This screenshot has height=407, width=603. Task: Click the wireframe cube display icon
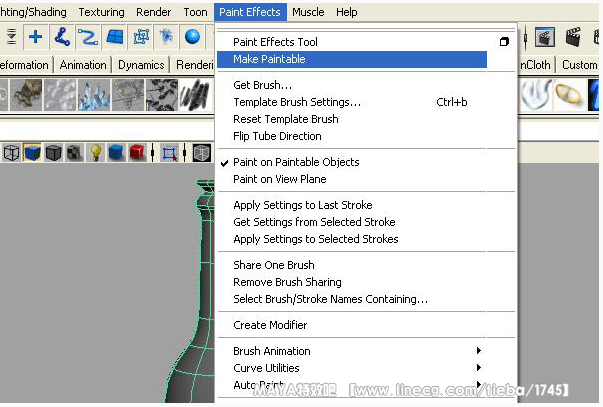12,153
